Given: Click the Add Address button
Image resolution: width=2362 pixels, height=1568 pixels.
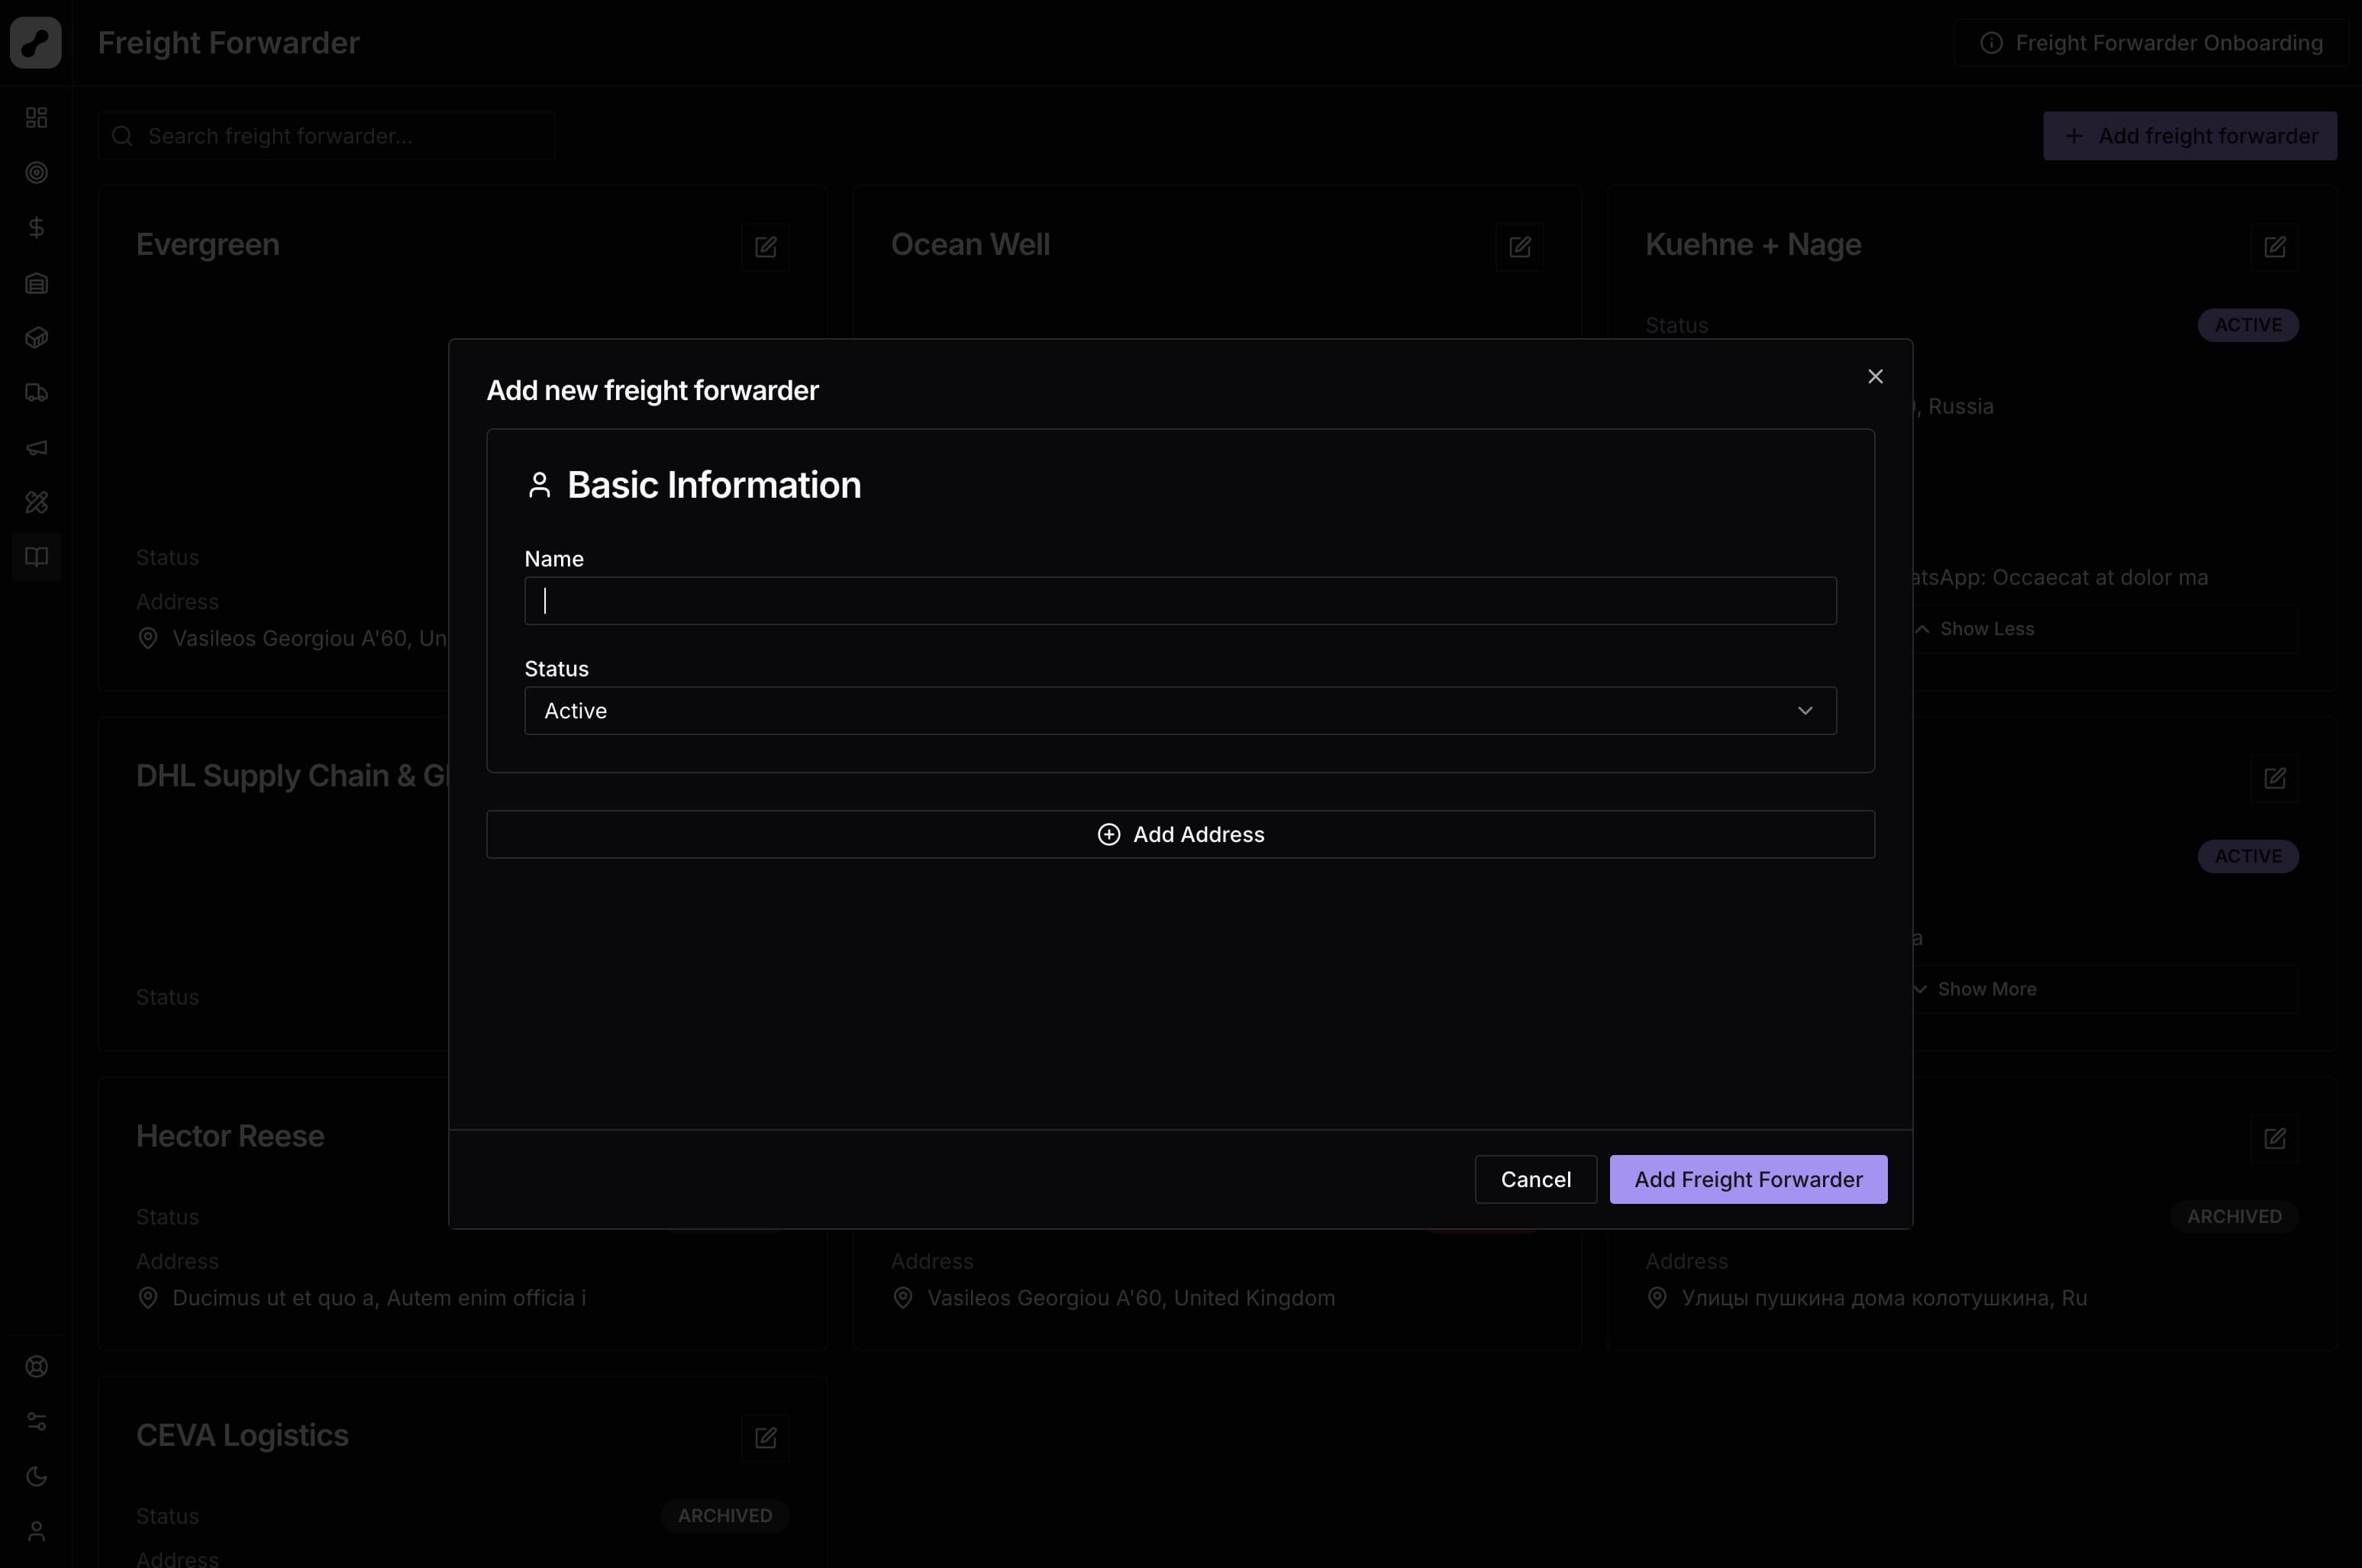Looking at the screenshot, I should (1180, 834).
